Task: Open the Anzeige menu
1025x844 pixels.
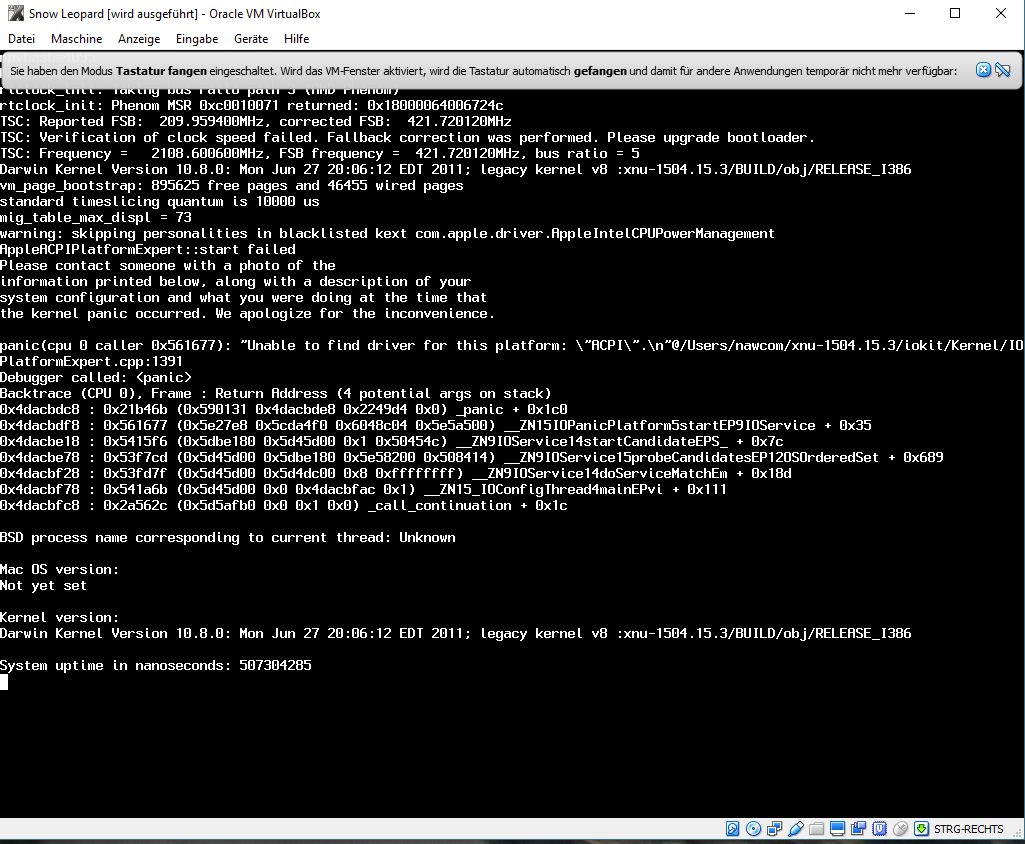Action: [139, 39]
